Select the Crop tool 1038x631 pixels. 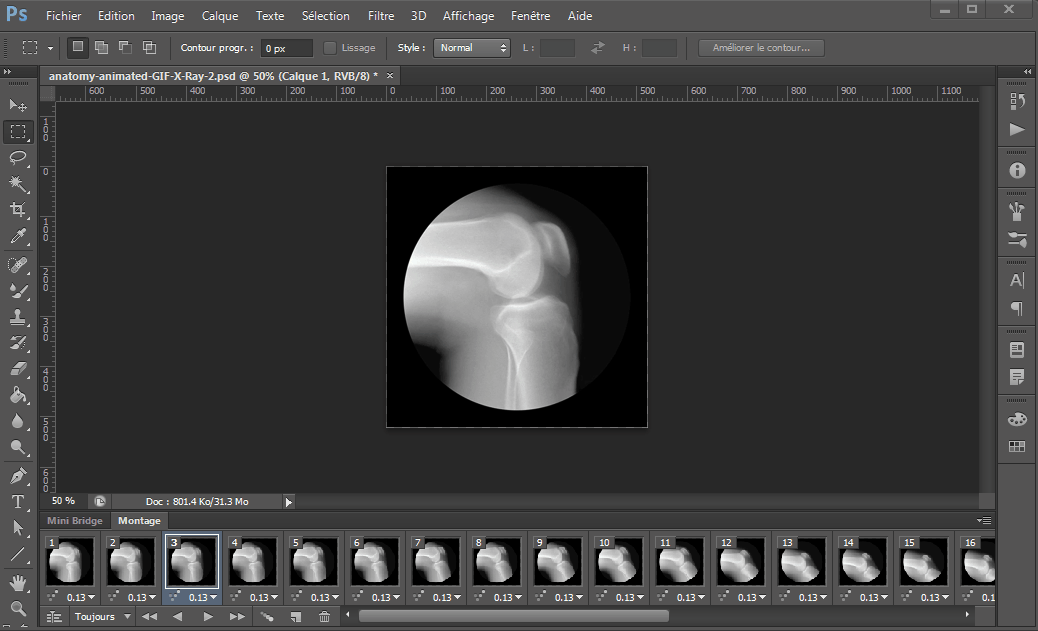click(x=18, y=210)
